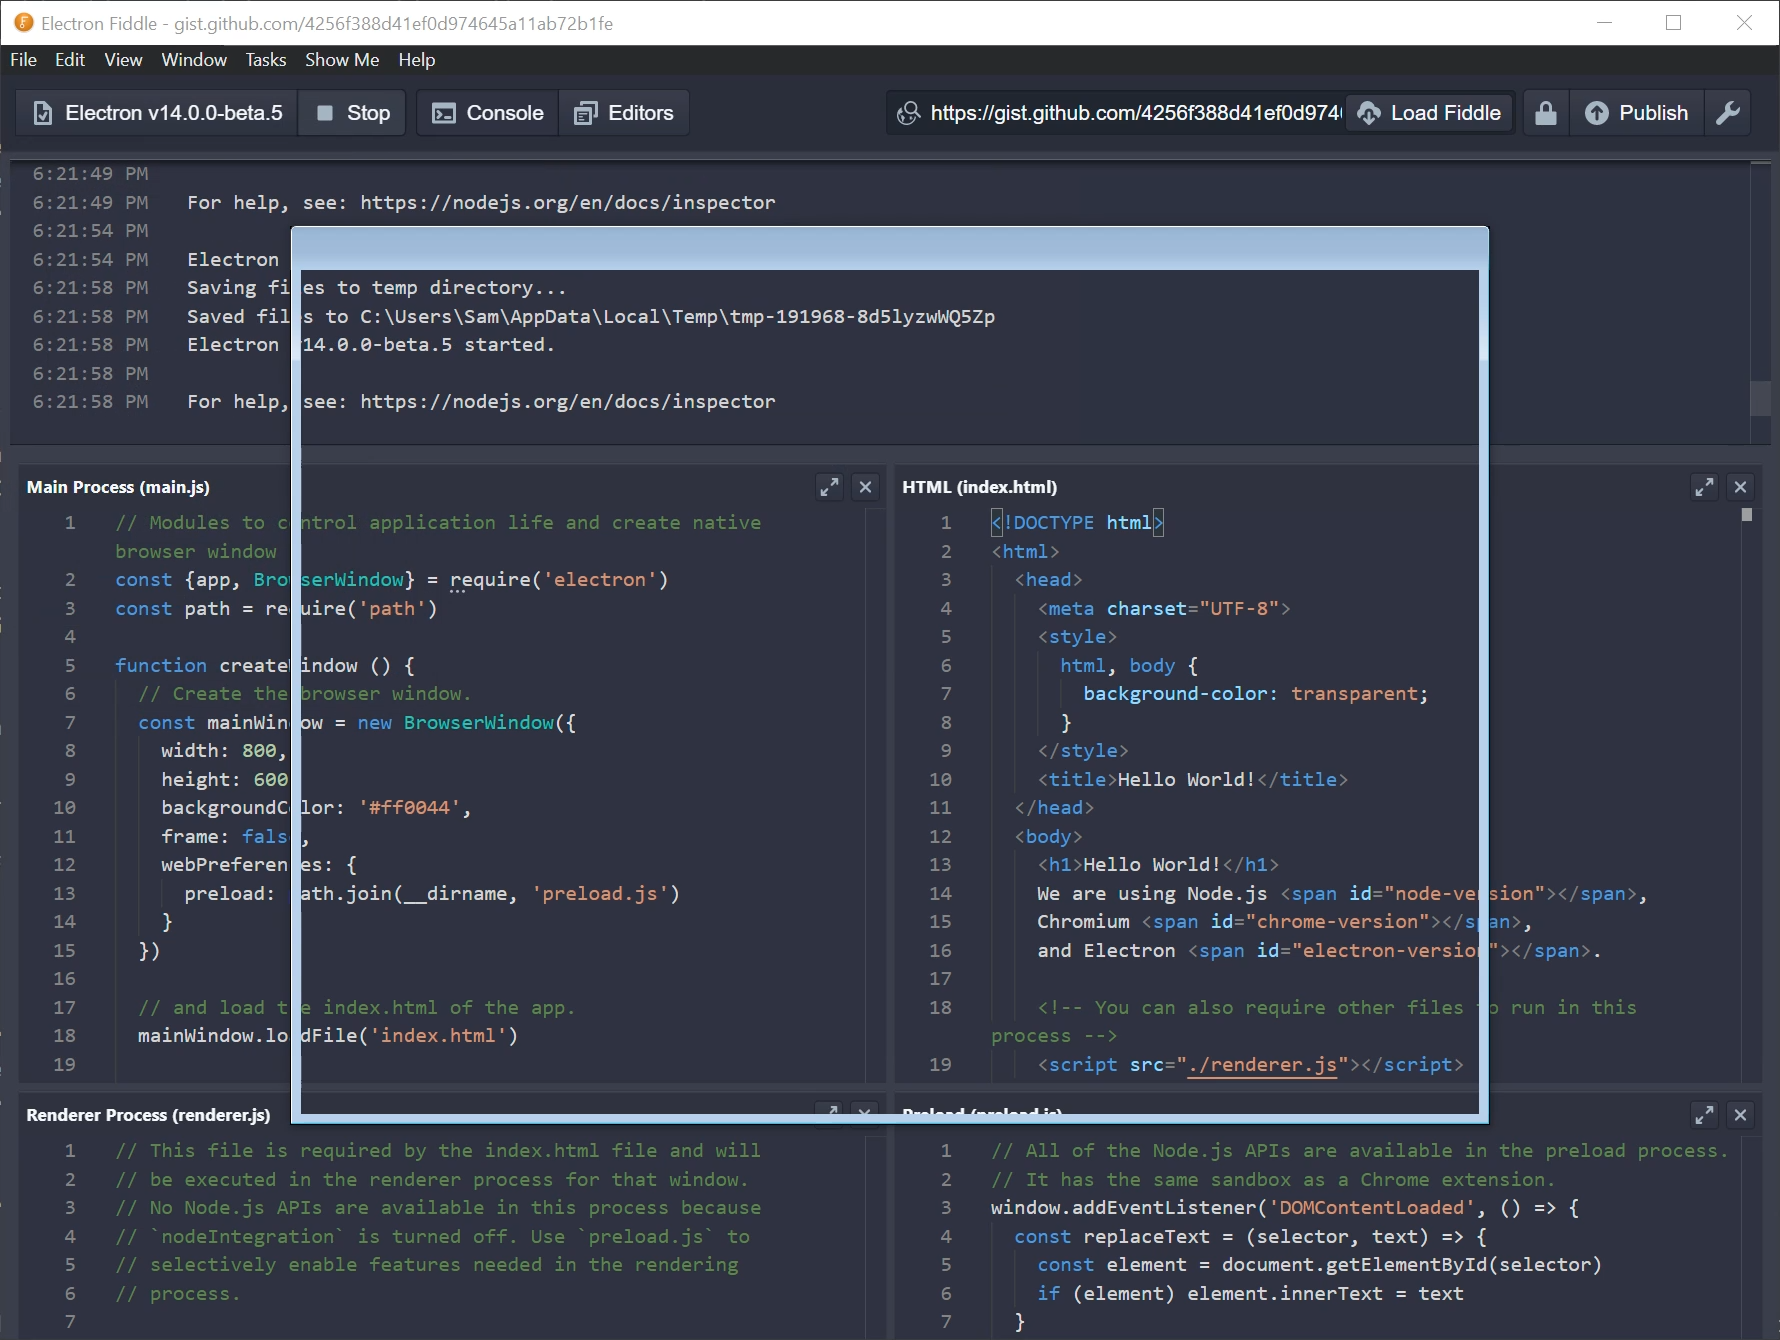The width and height of the screenshot is (1780, 1340).
Task: Click the HTML (index.html) panel title
Action: 979,487
